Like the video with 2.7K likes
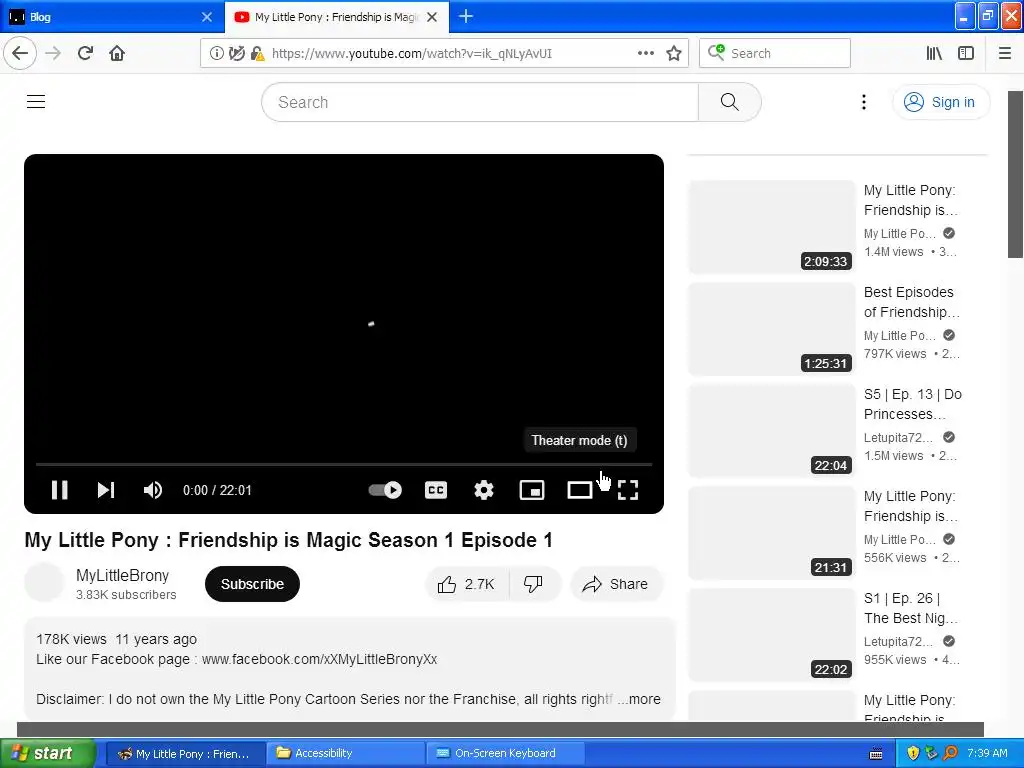The image size is (1024, 768). tap(466, 584)
